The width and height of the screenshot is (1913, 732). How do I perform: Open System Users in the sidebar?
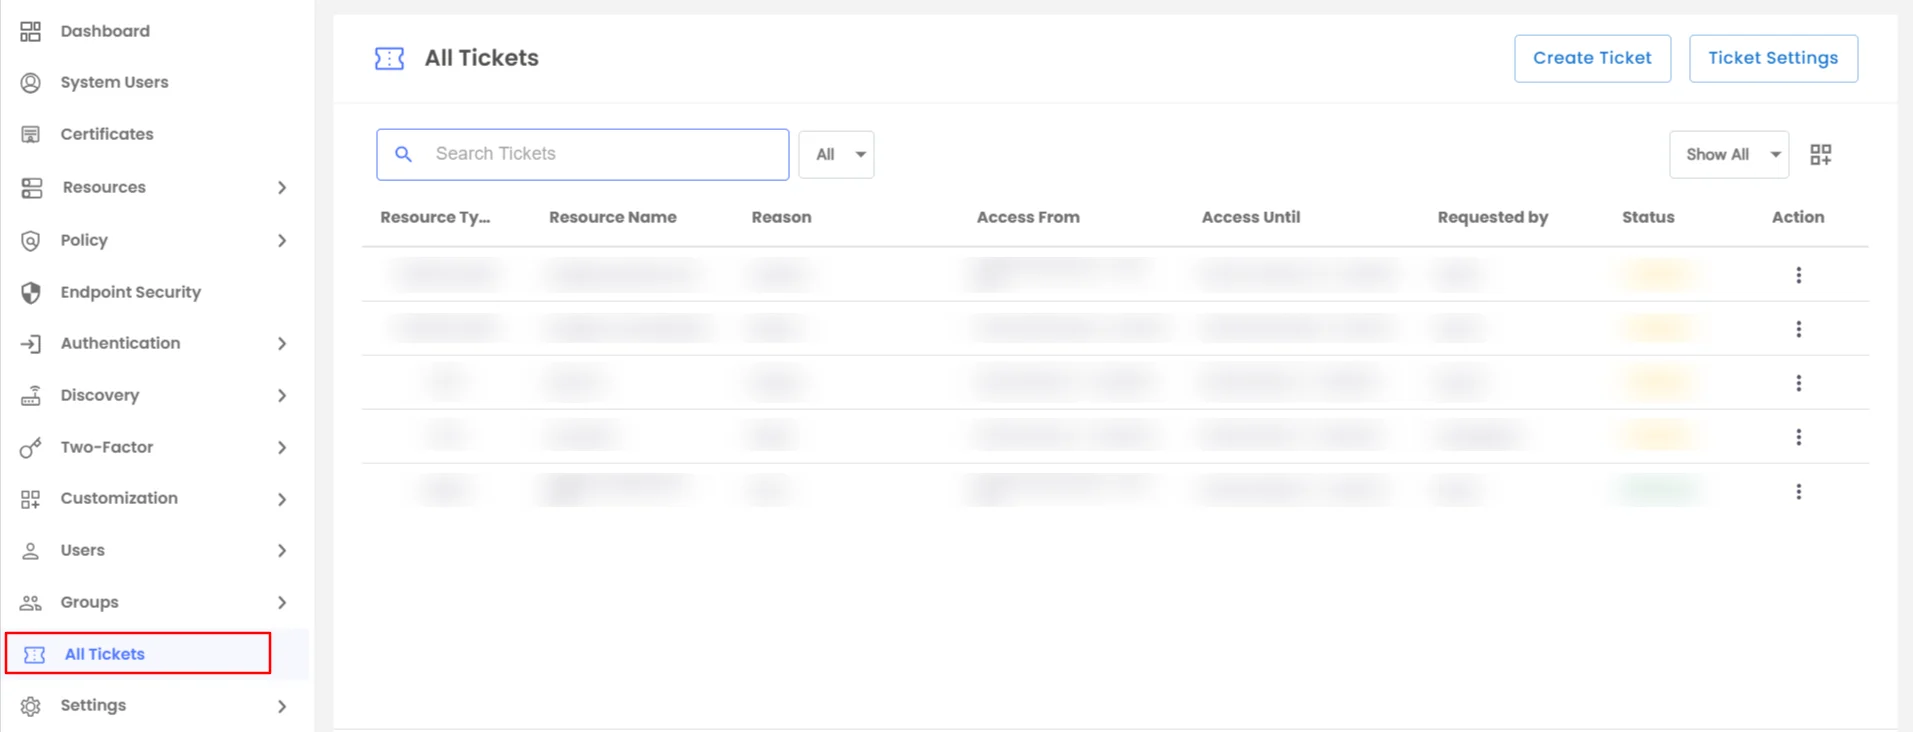(114, 82)
